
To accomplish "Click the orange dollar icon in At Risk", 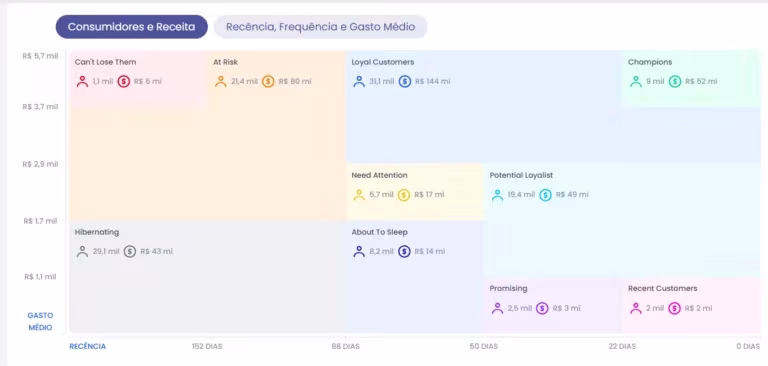I will point(268,81).
